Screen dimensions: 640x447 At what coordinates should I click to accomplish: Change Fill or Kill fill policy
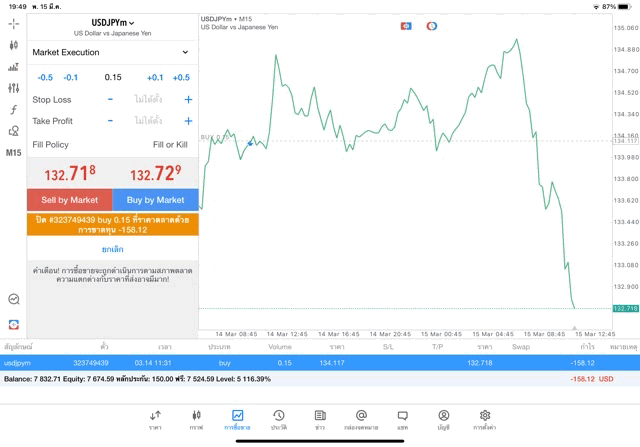click(170, 145)
